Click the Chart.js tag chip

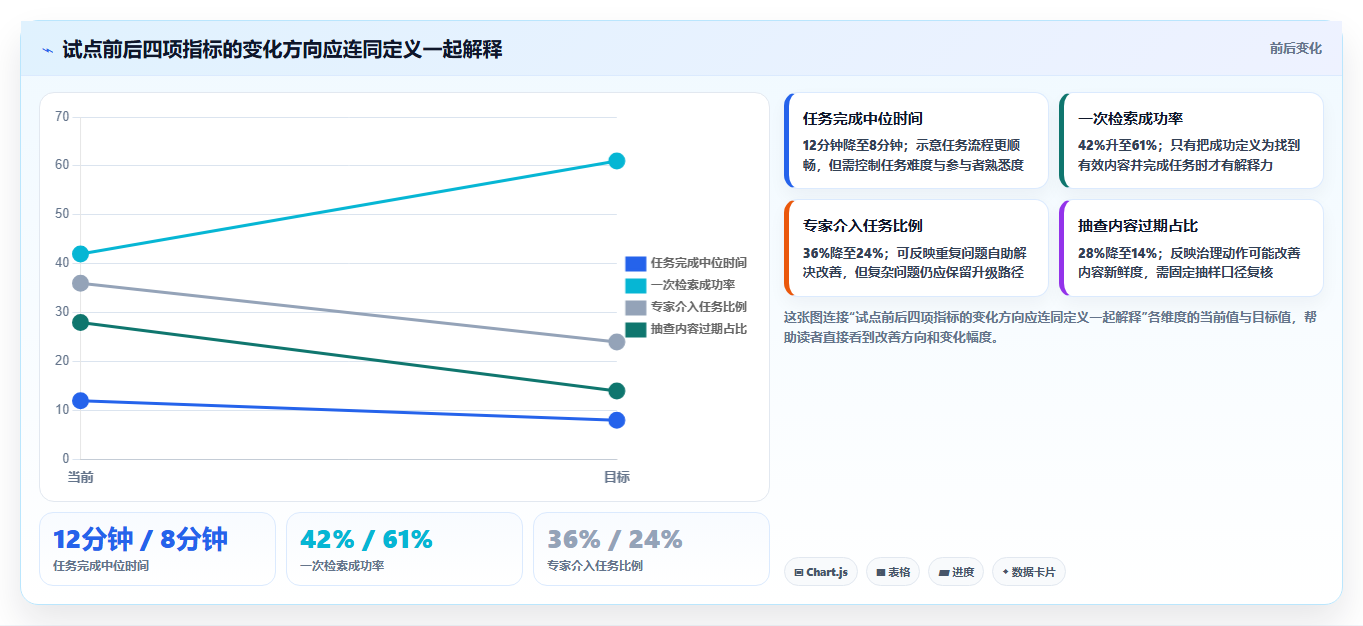821,572
